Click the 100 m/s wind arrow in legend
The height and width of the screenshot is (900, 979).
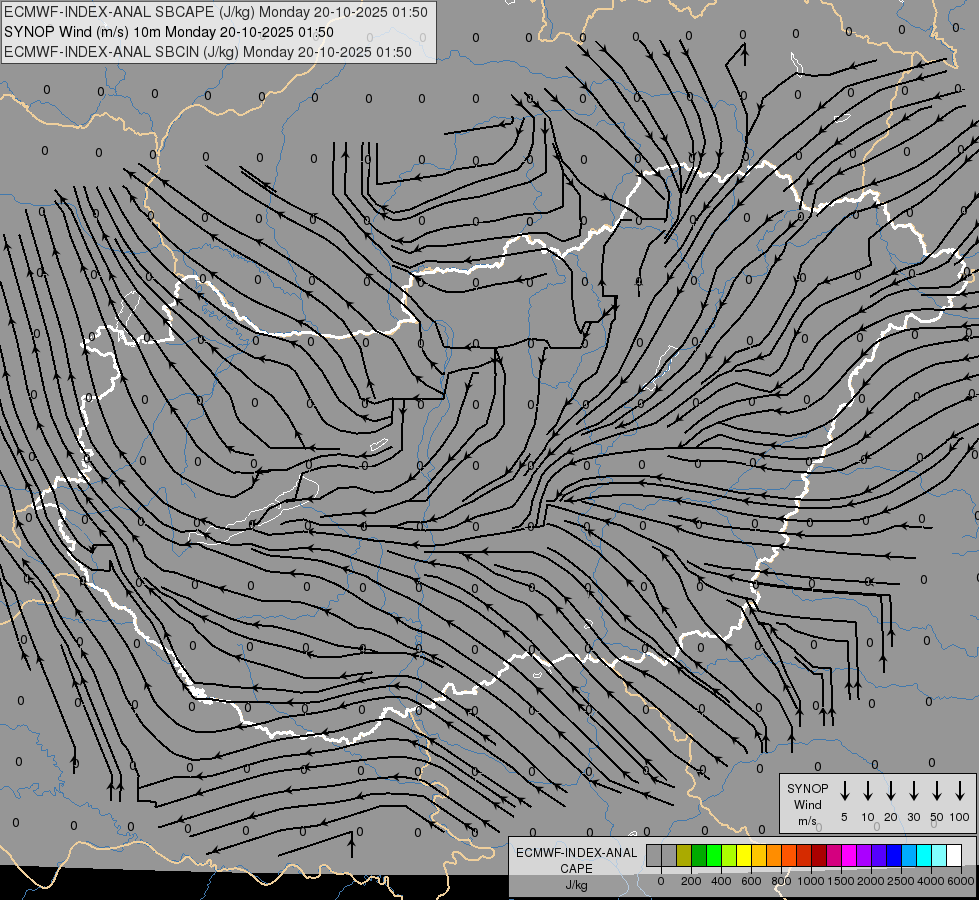(960, 791)
